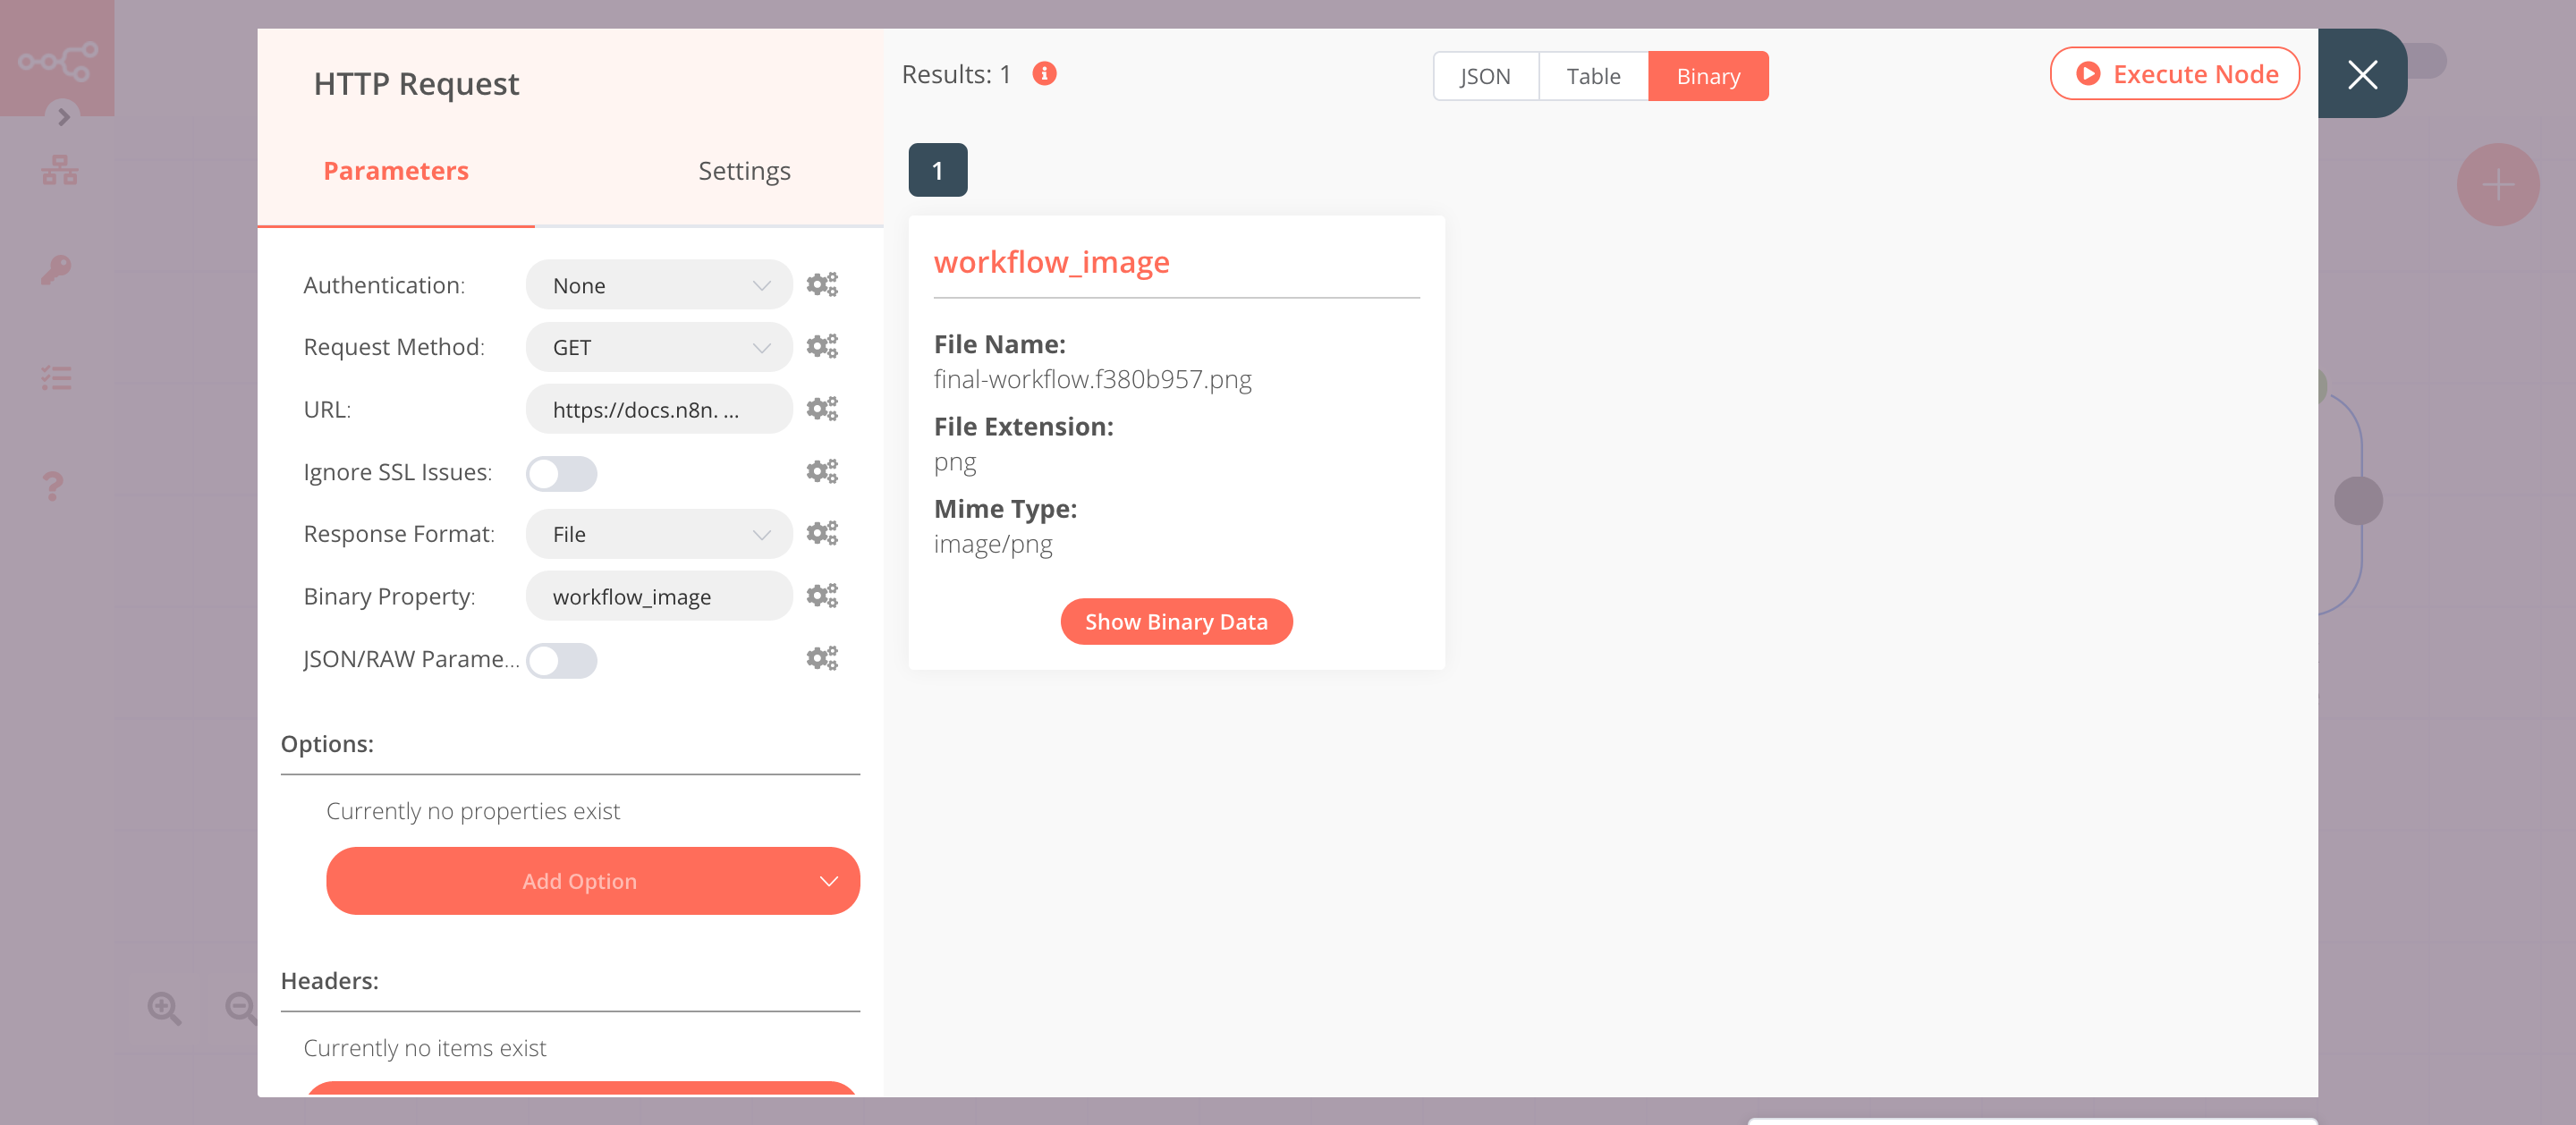Enable the Ignore SSL Issues toggle
Screen dimensions: 2576x1125
coord(562,473)
